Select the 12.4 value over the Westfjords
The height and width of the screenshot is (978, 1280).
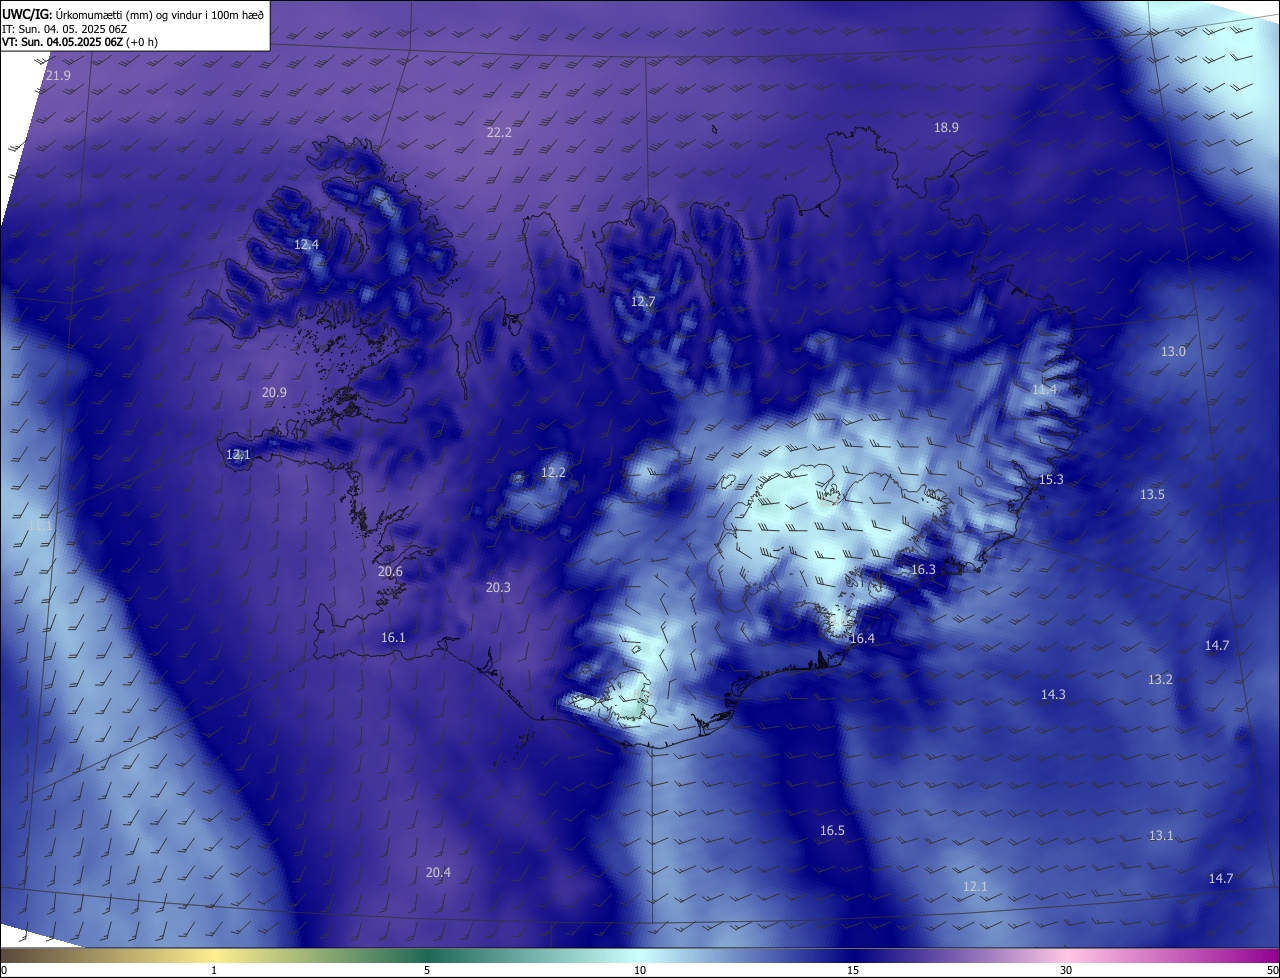click(306, 244)
